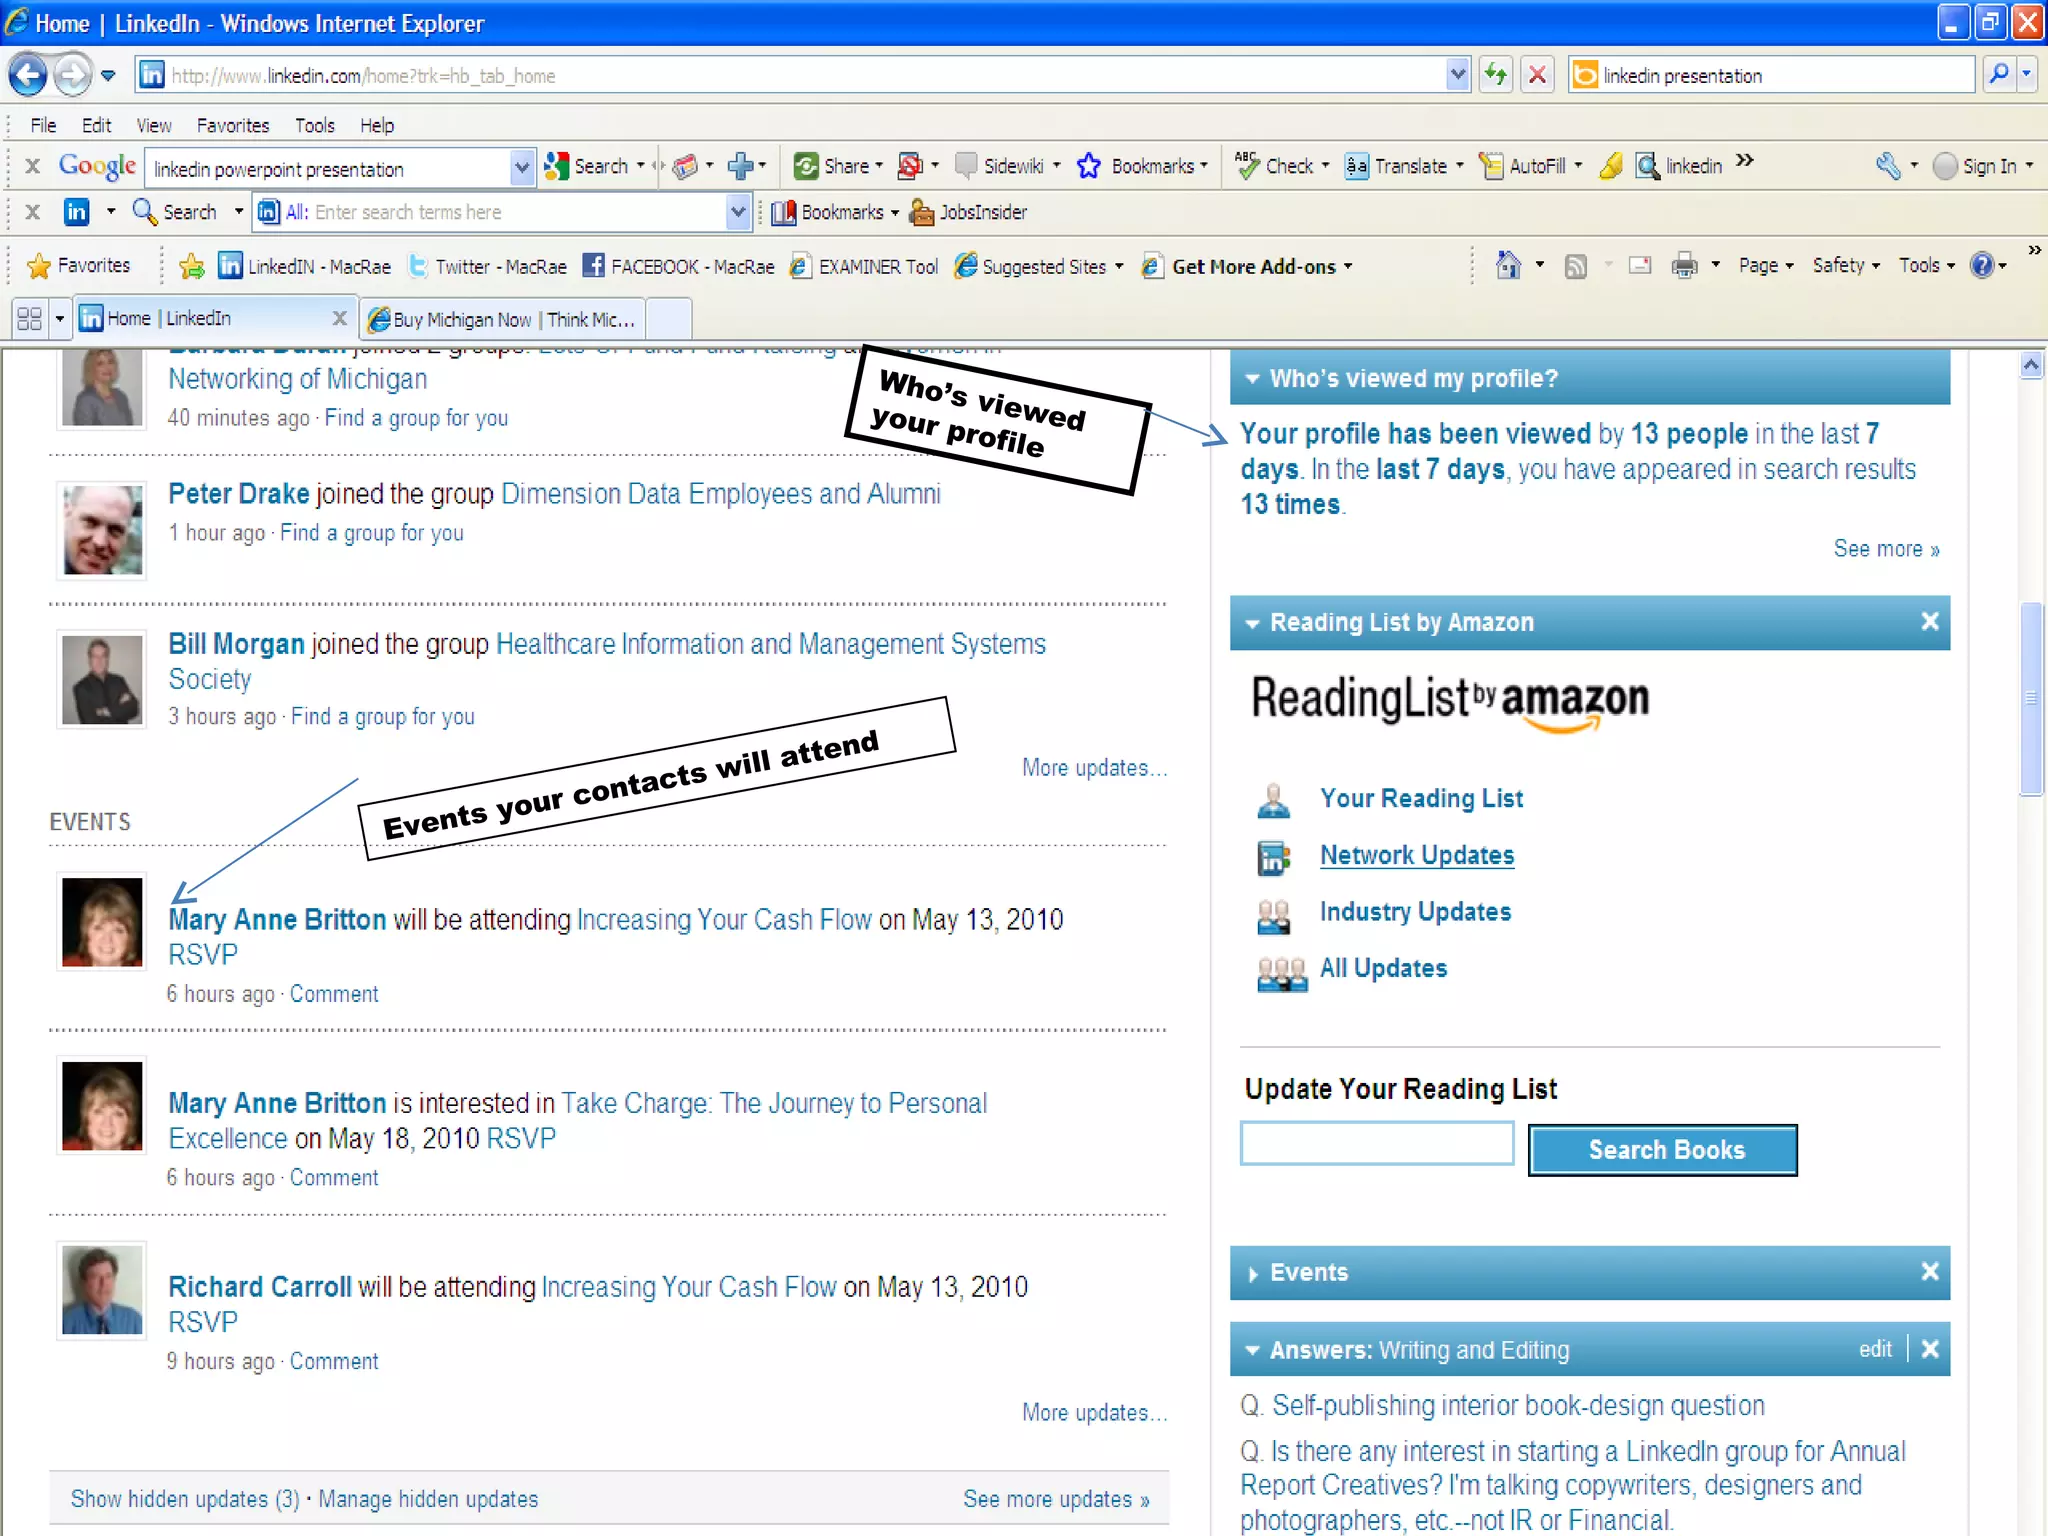Open the blue Help question mark icon
Viewport: 2048px width, 1536px height.
(x=1982, y=265)
